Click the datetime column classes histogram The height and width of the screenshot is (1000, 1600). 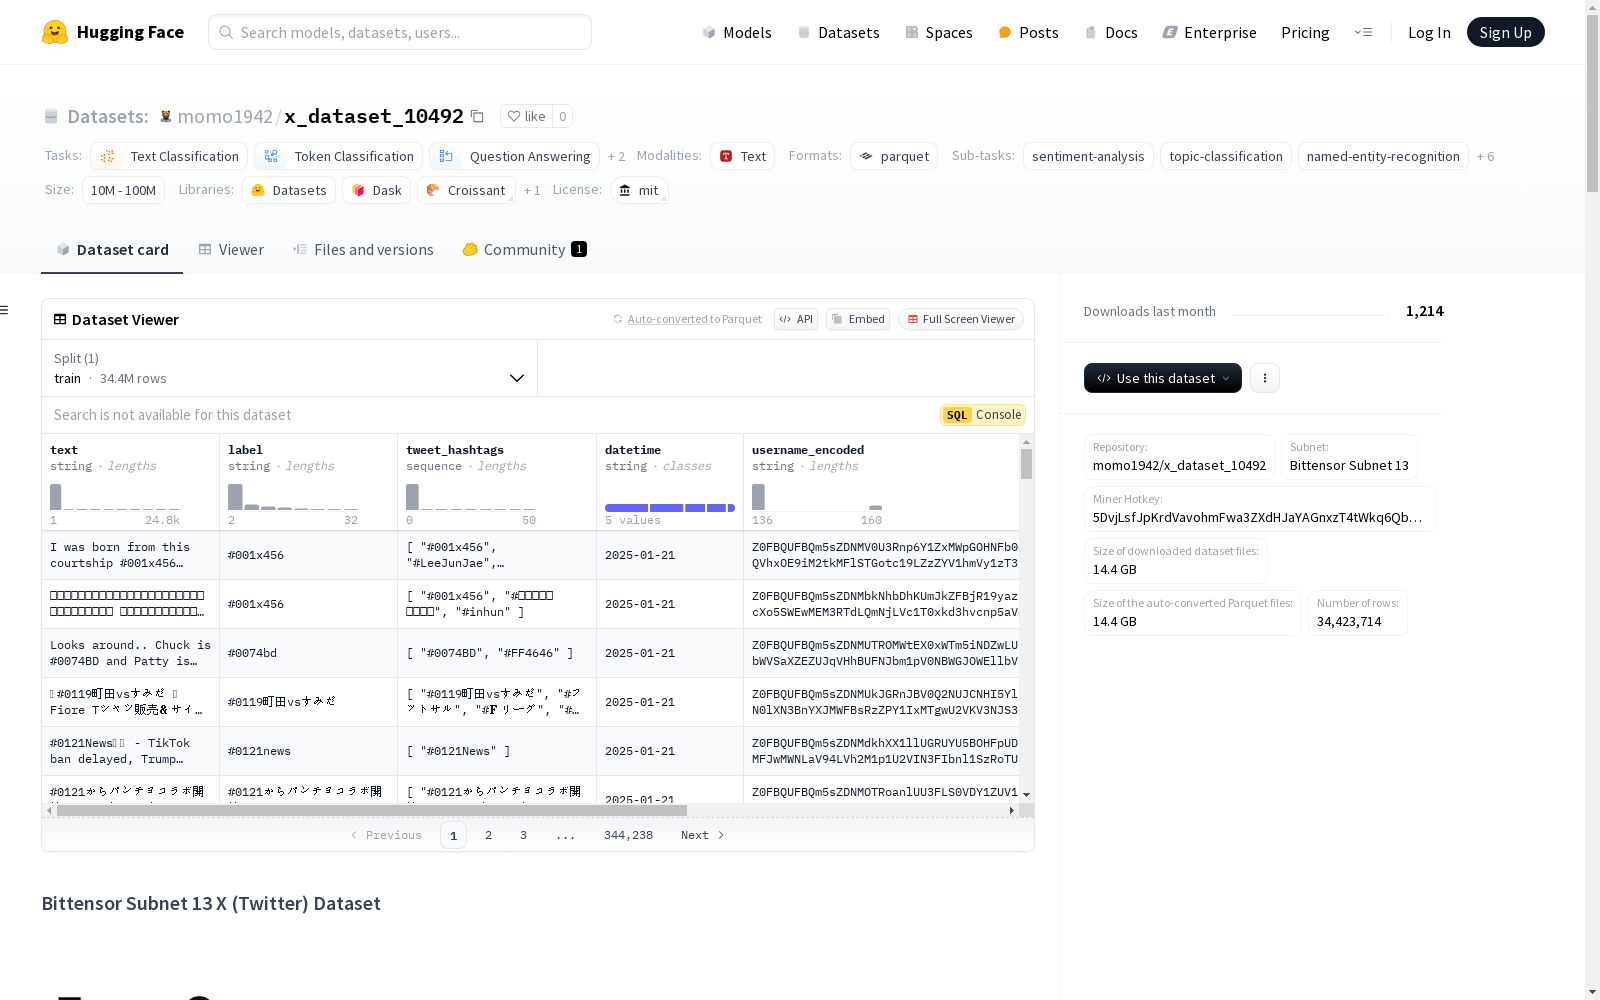click(x=670, y=508)
